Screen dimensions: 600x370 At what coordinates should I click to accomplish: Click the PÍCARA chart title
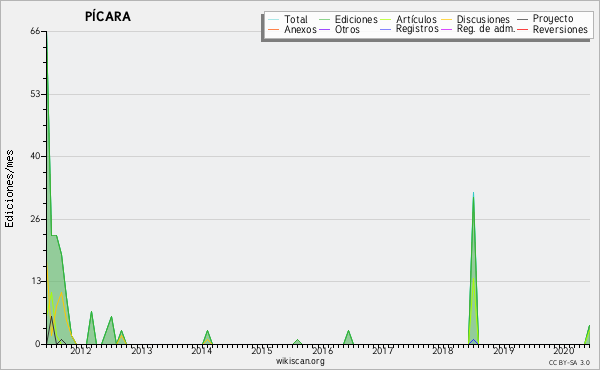(x=108, y=16)
